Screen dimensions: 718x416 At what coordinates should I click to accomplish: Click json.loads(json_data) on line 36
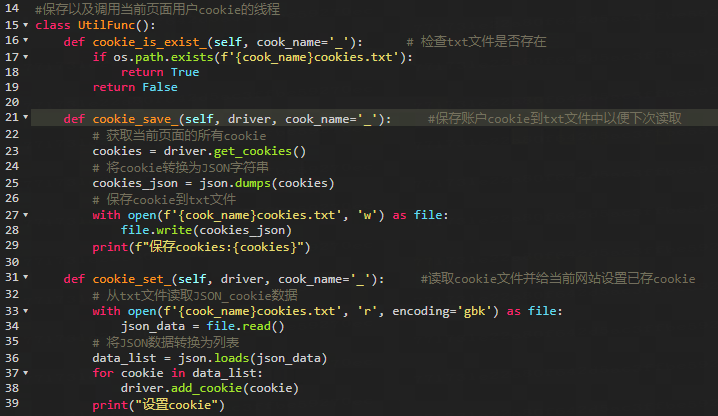point(253,358)
